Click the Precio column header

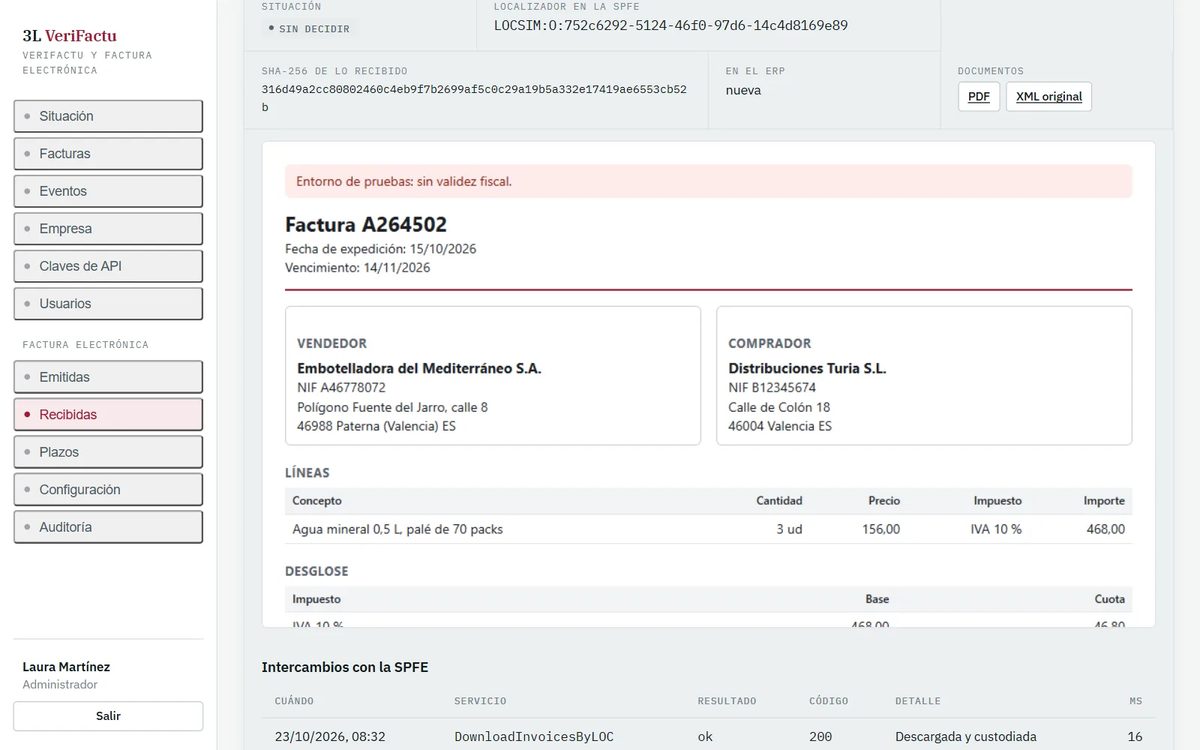[884, 501]
